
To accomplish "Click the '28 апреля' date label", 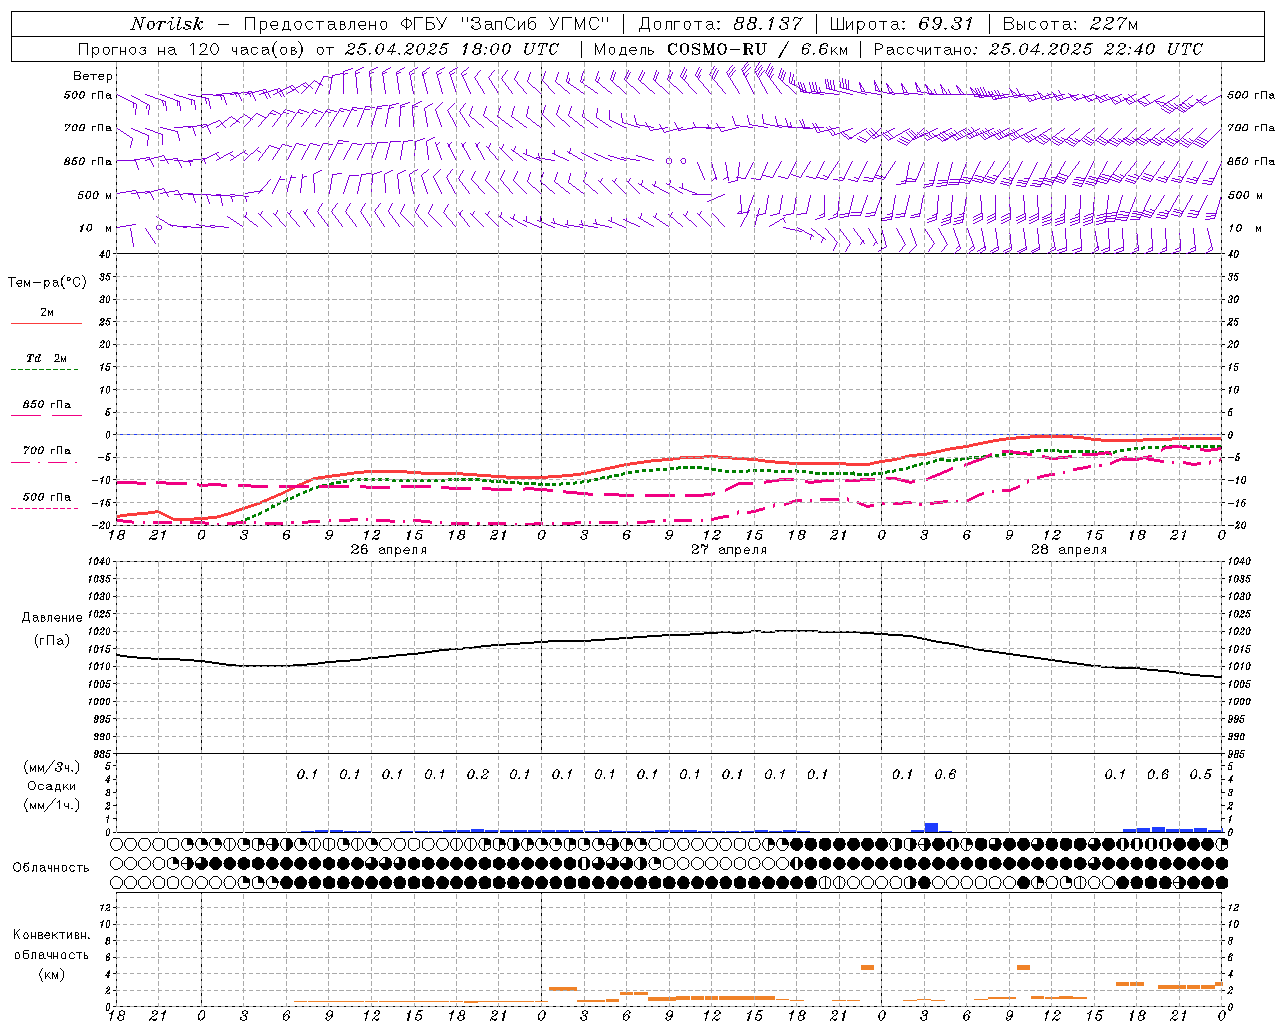I will click(1069, 550).
